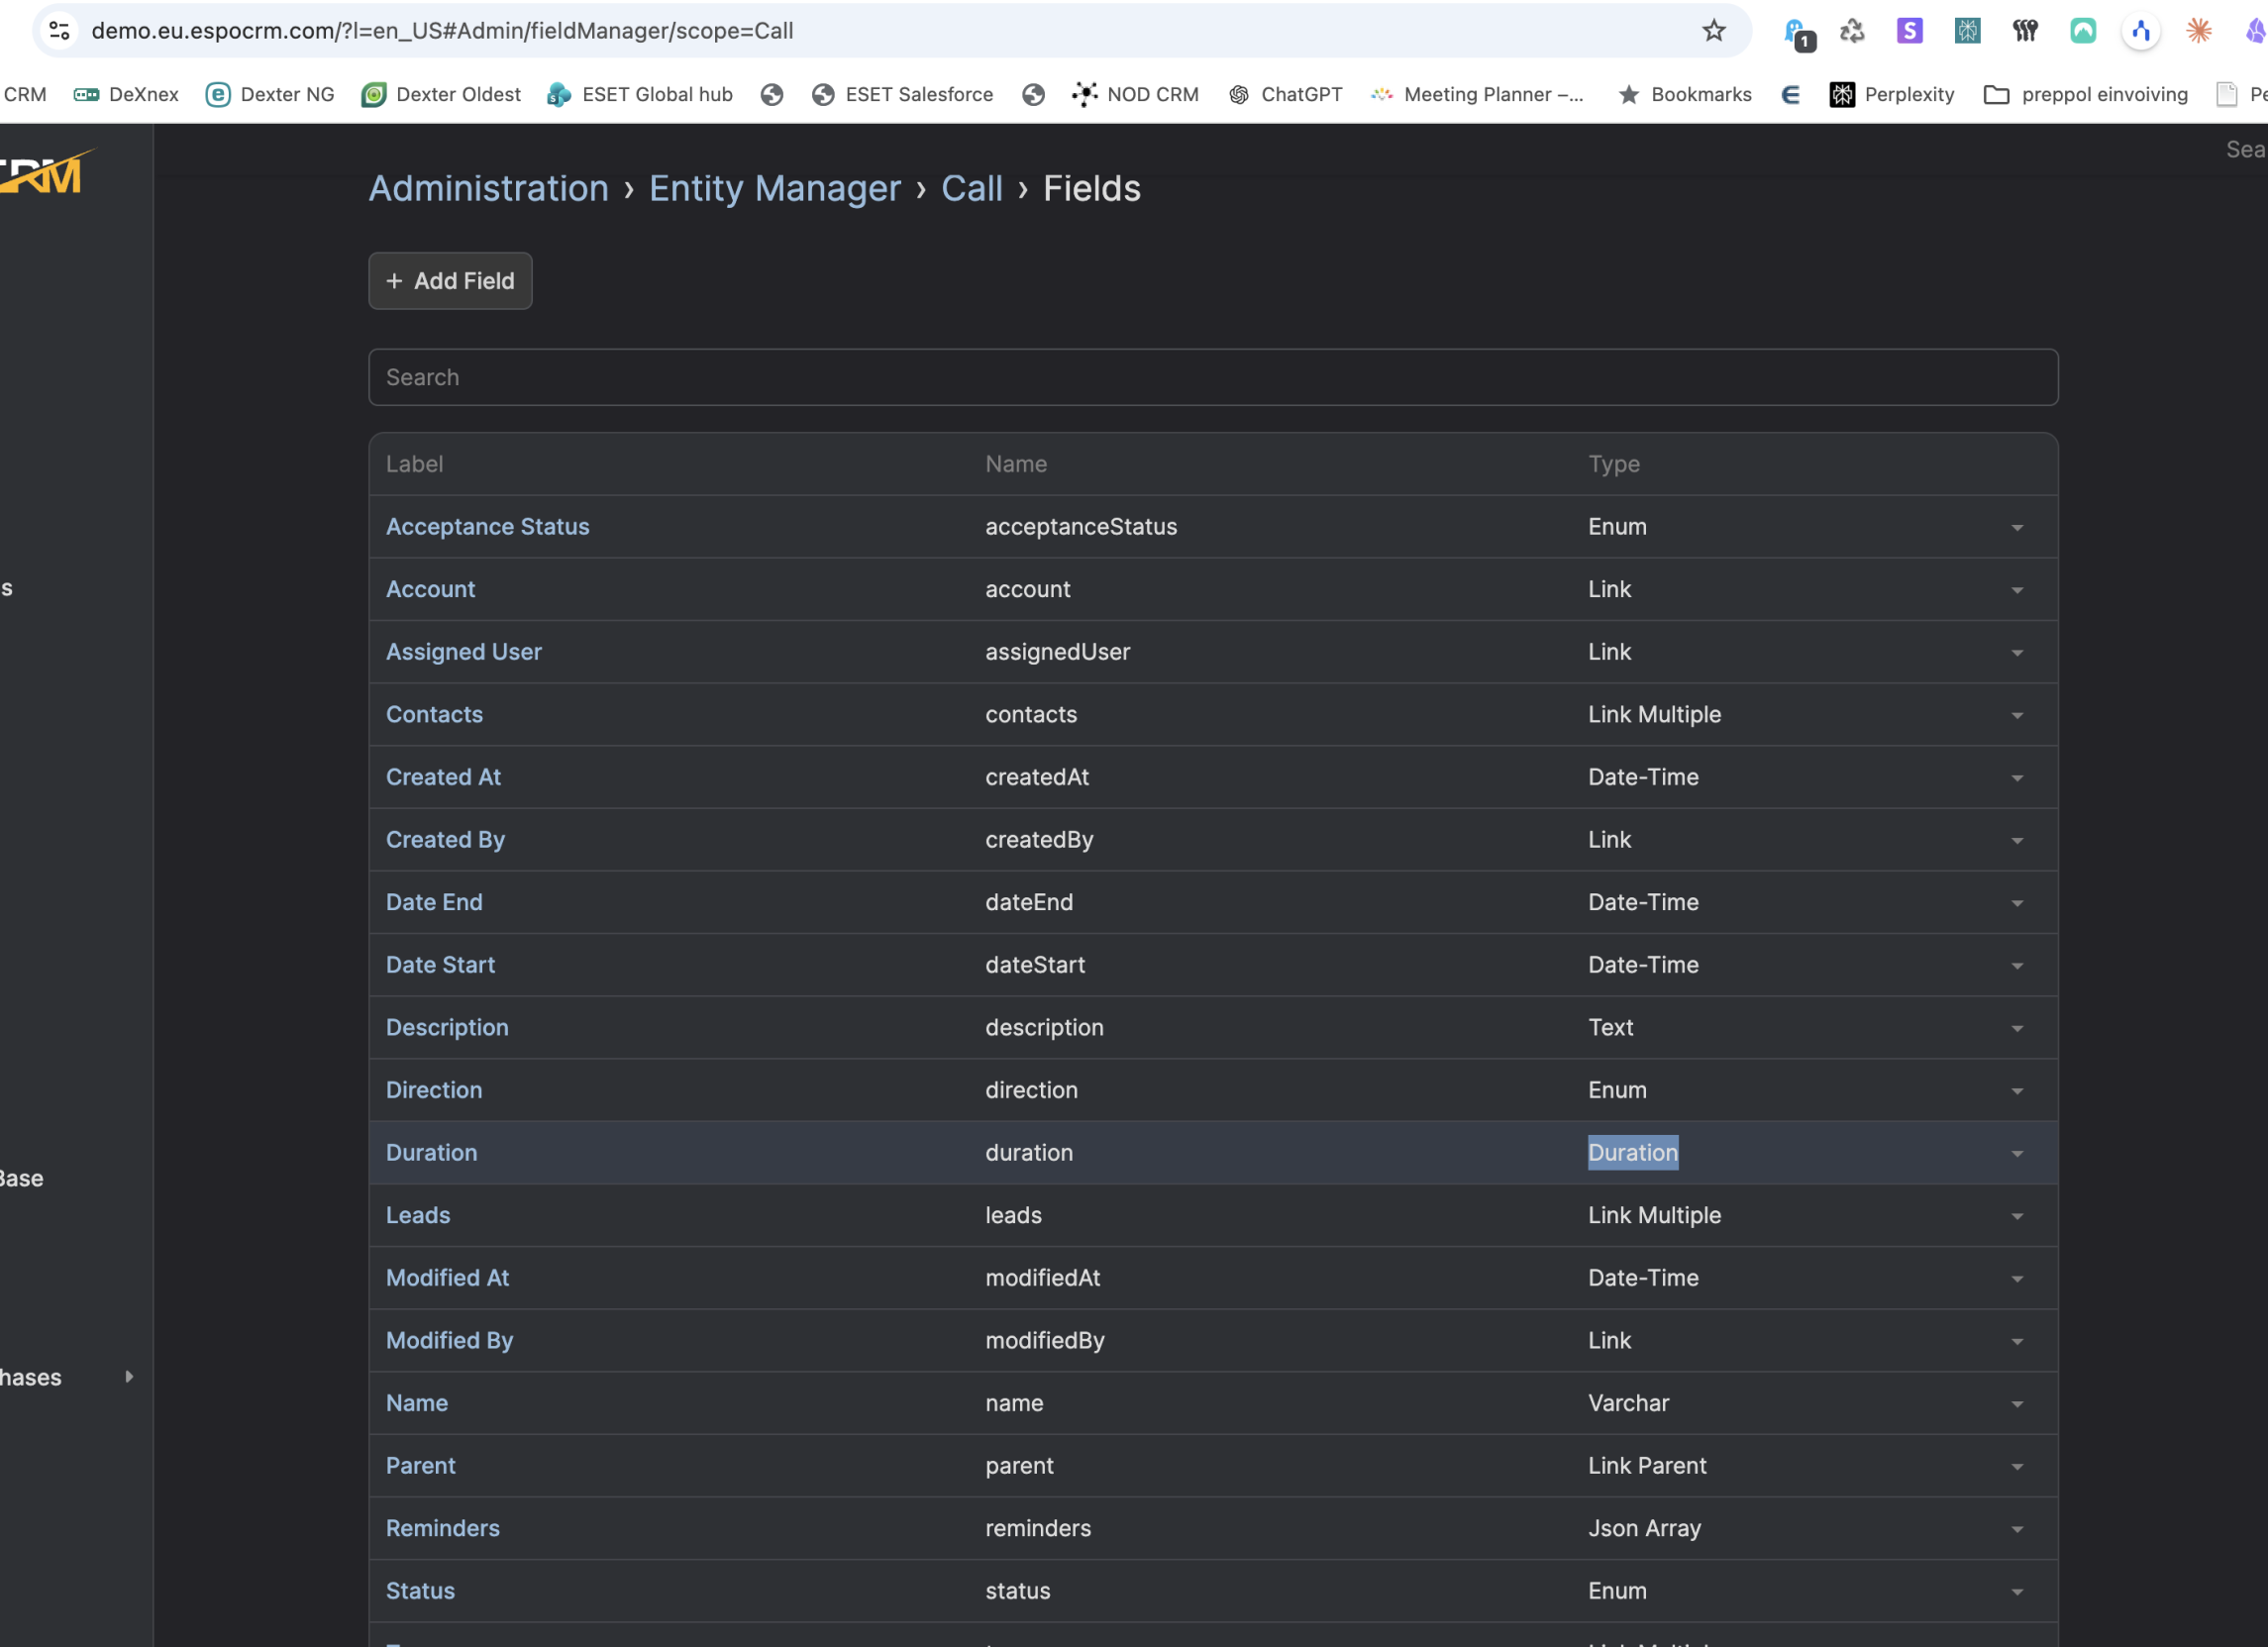Open Acceptance Status field

pyautogui.click(x=487, y=527)
